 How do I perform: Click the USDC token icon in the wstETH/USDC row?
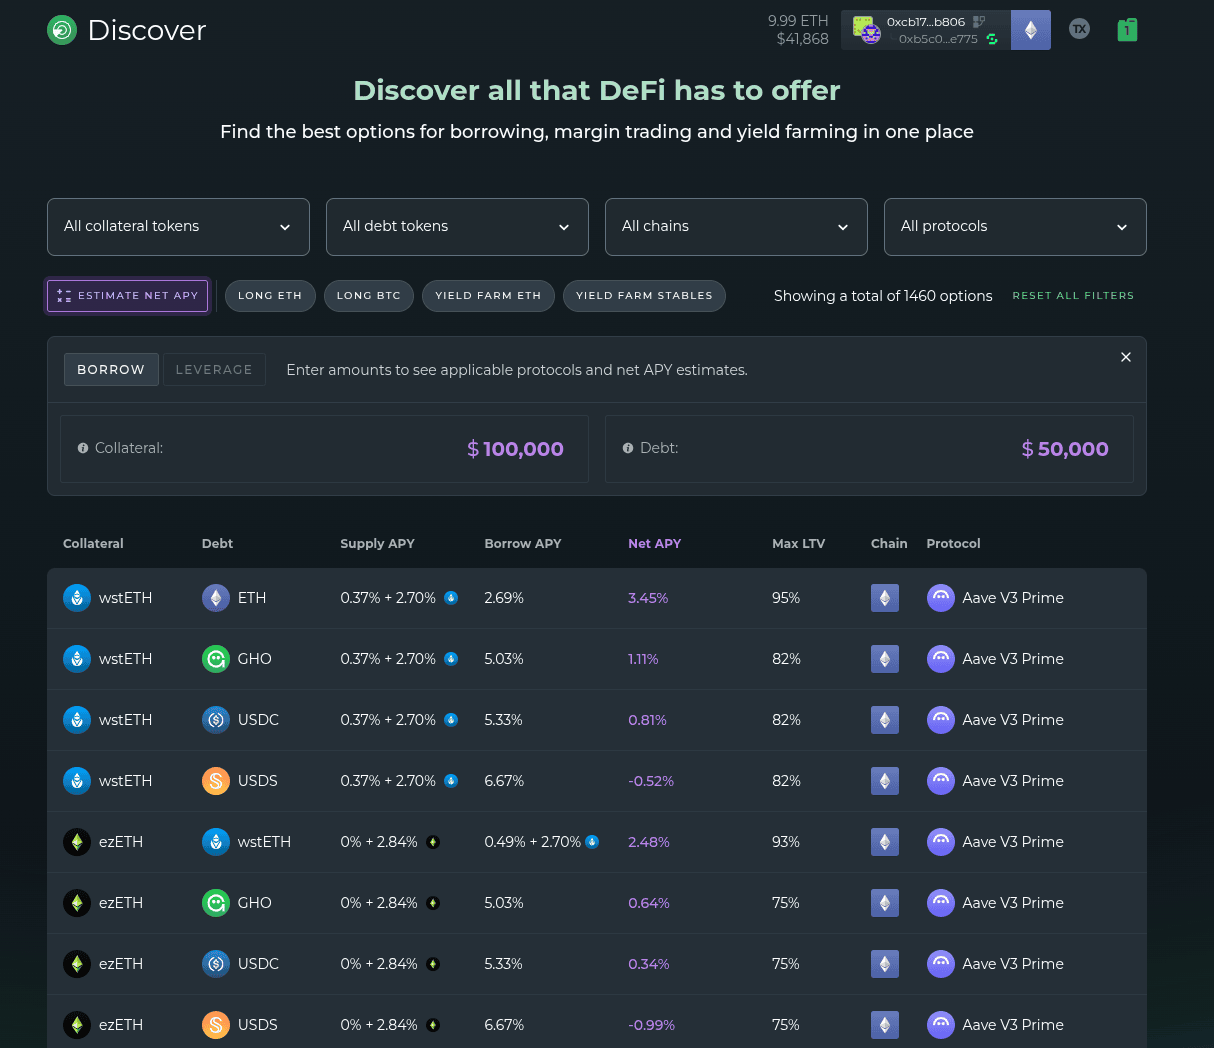(x=216, y=720)
